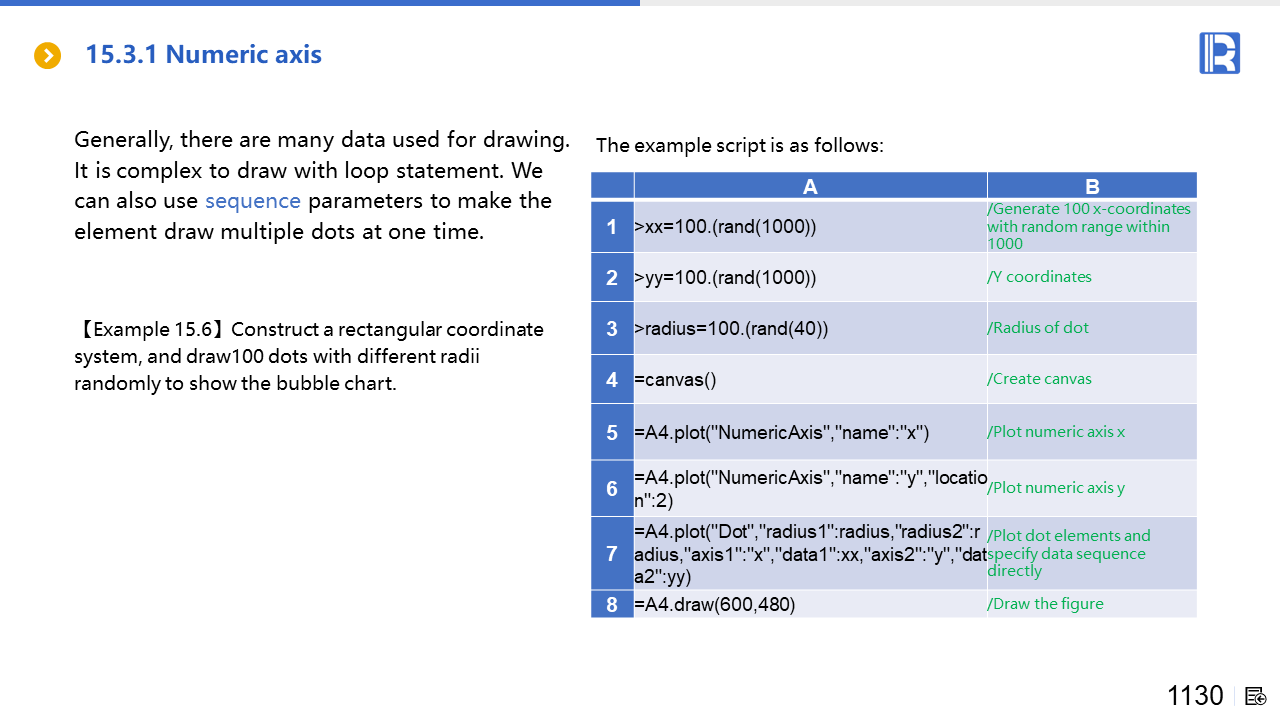This screenshot has width=1280, height=720.
Task: Click slide number 1130
Action: click(x=1195, y=696)
